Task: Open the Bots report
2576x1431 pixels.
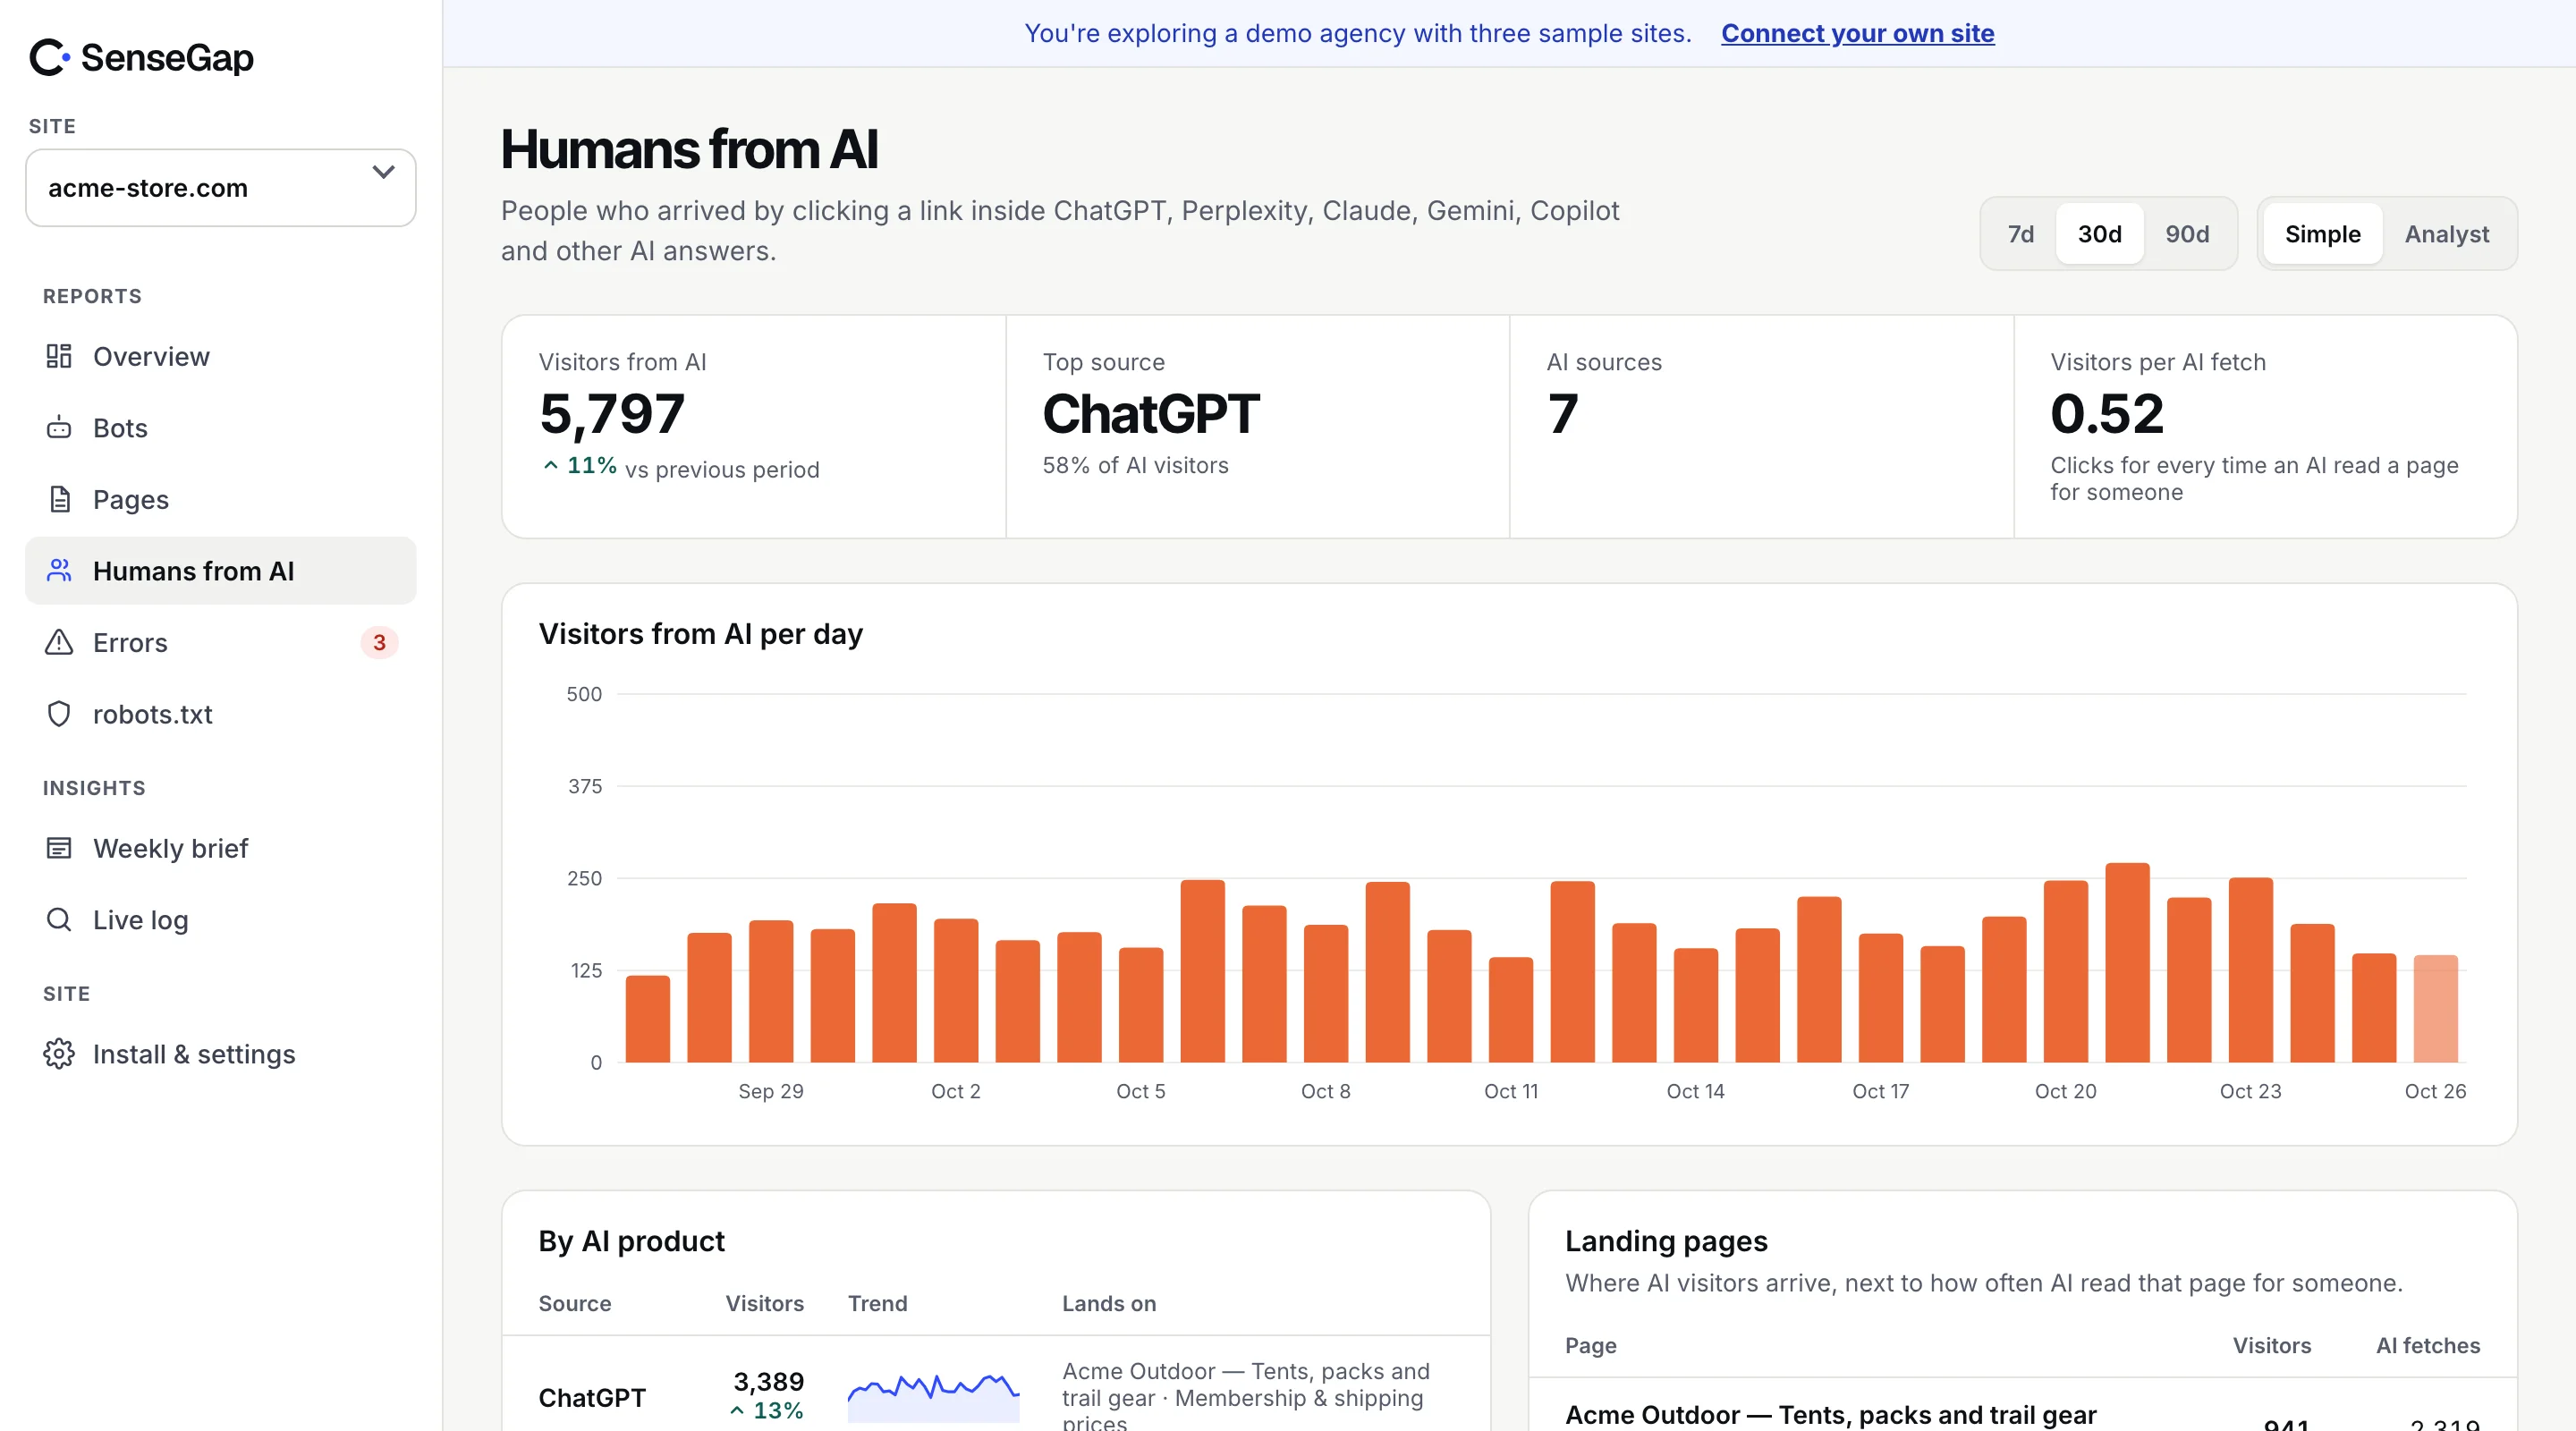Action: pyautogui.click(x=221, y=428)
